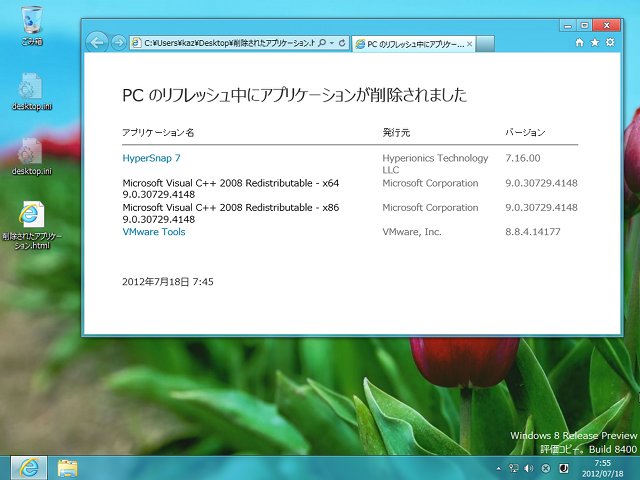640x480 pixels.
Task: Click the IME input tray icon
Action: 564,468
